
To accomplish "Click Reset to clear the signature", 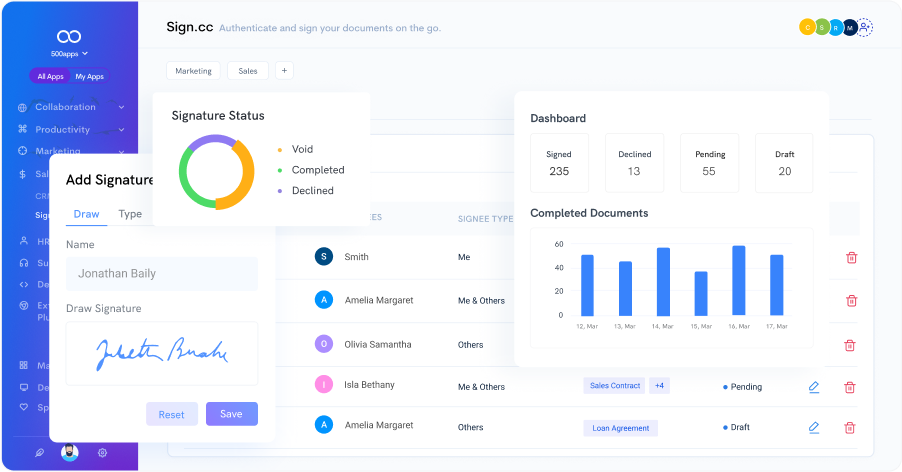I will (171, 414).
